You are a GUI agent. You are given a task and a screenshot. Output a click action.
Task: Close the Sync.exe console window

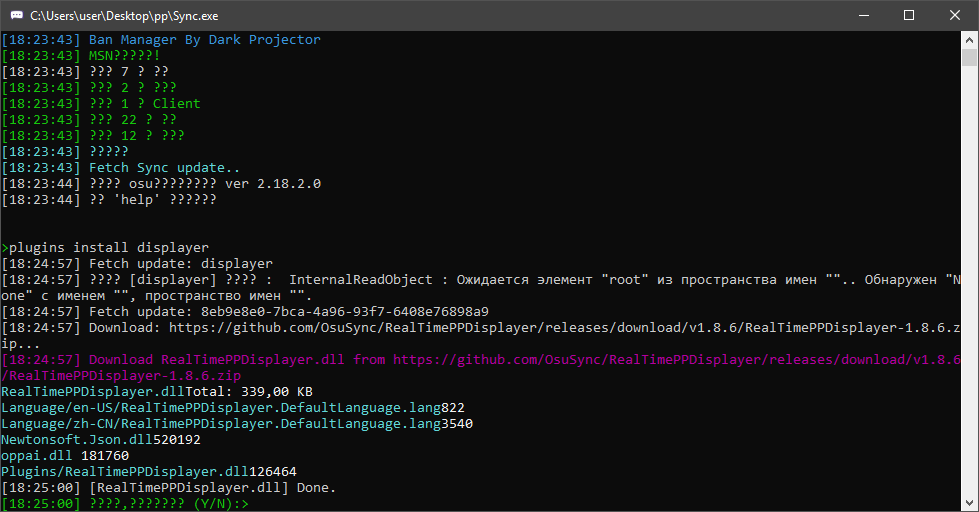(x=955, y=16)
